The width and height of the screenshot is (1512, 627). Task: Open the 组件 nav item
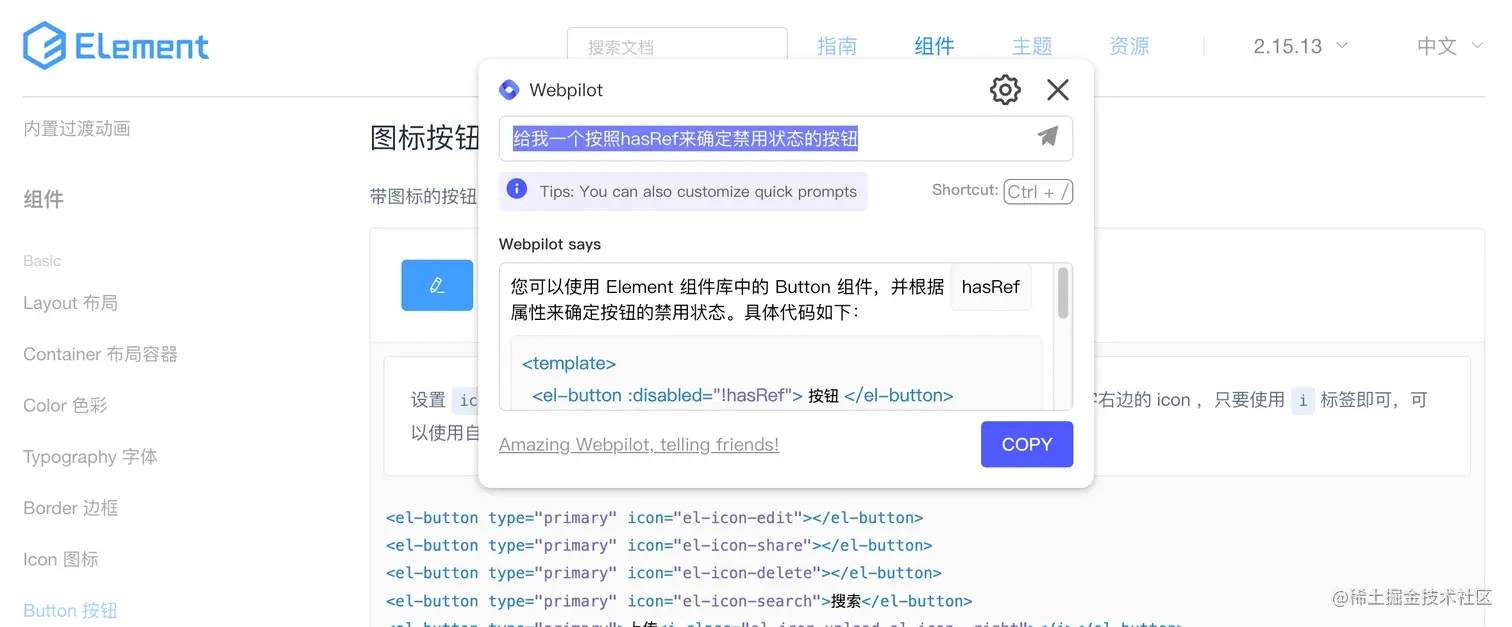pyautogui.click(x=934, y=46)
